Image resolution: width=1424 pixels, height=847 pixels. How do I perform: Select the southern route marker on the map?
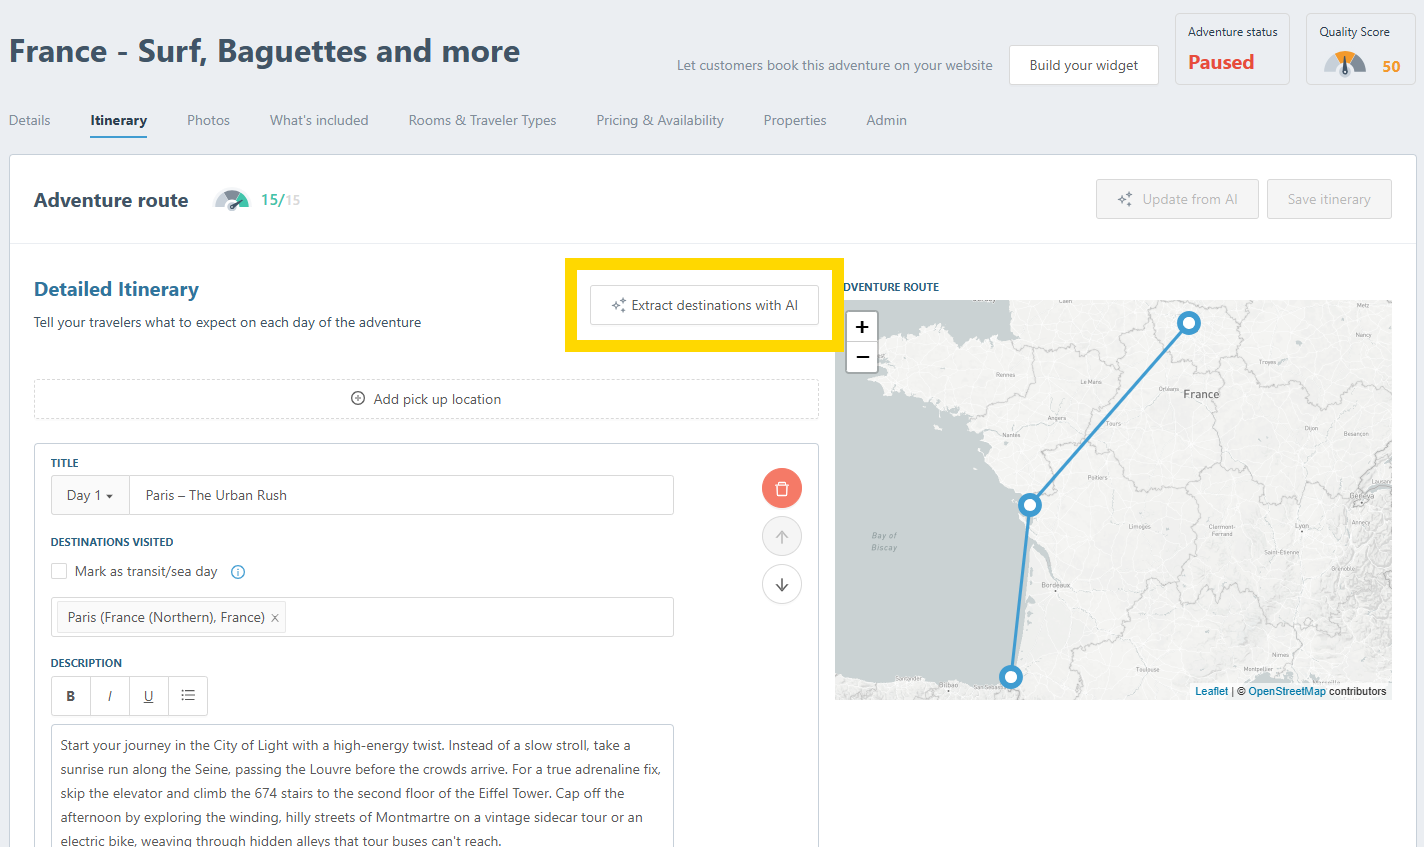(1011, 677)
